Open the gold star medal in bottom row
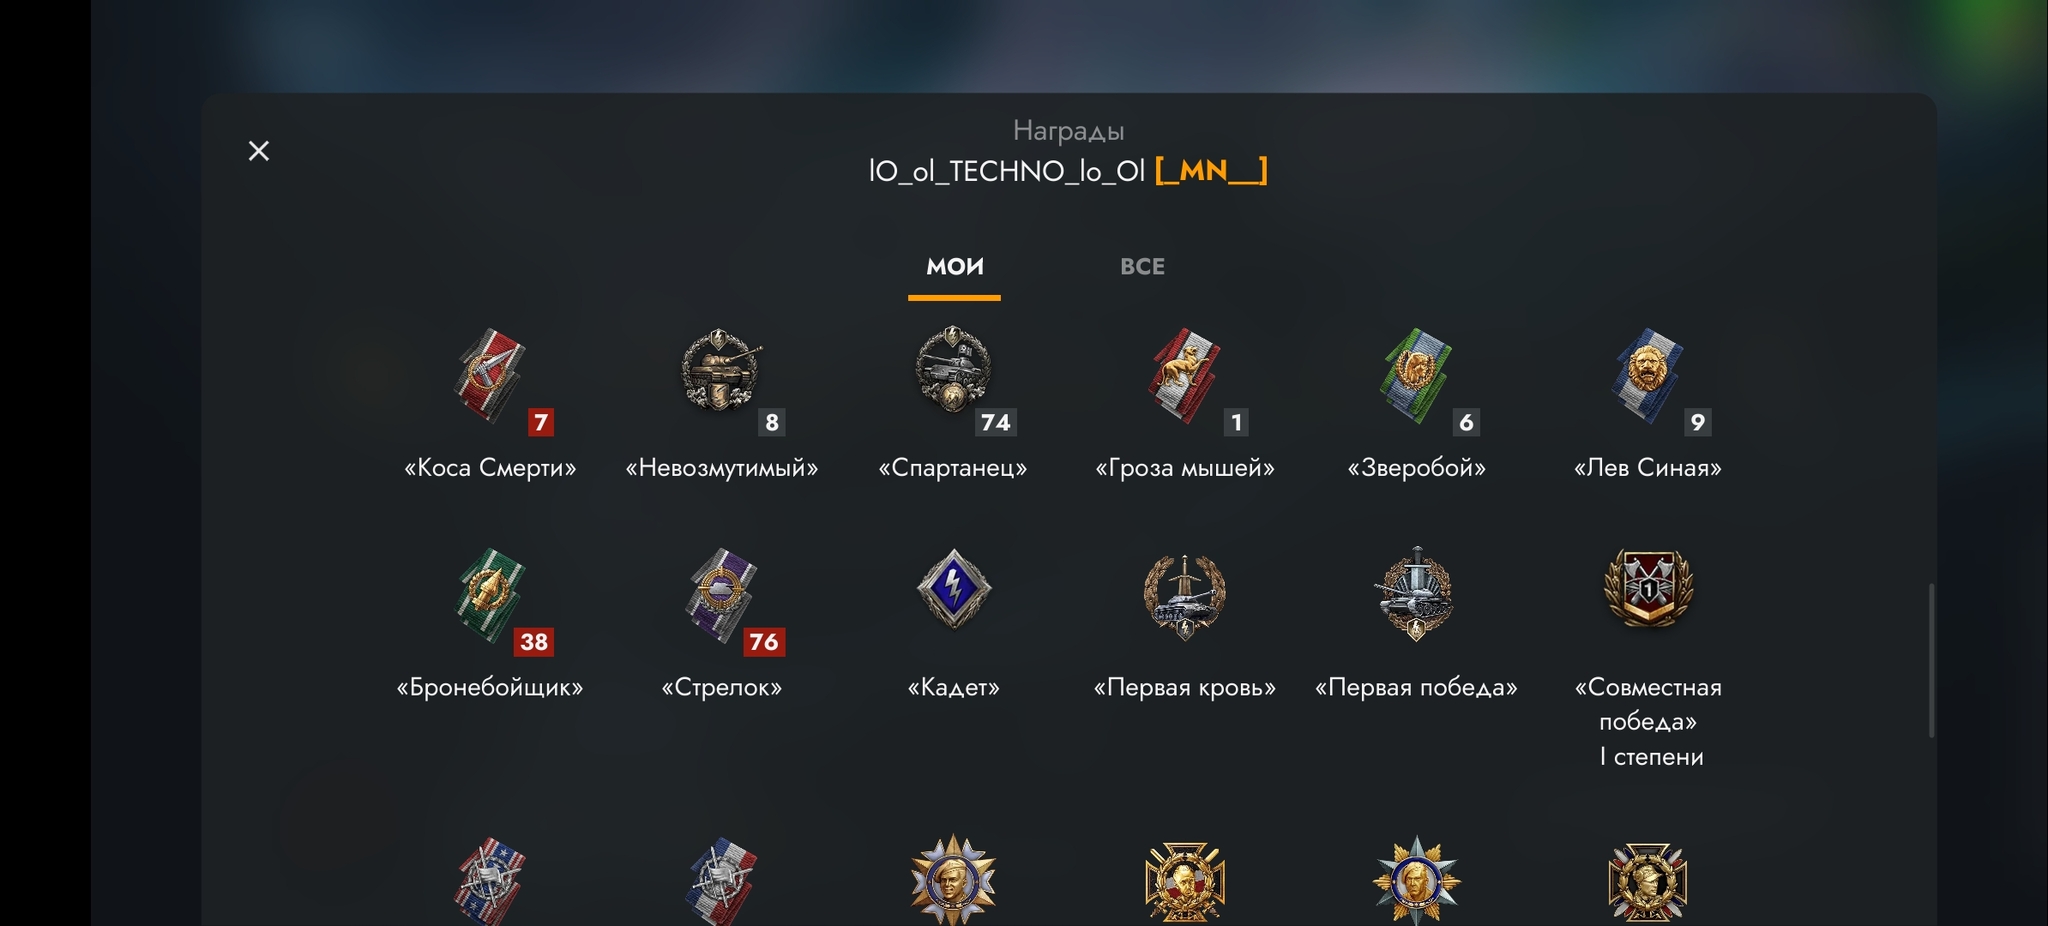This screenshot has height=926, width=2048. coord(953,880)
